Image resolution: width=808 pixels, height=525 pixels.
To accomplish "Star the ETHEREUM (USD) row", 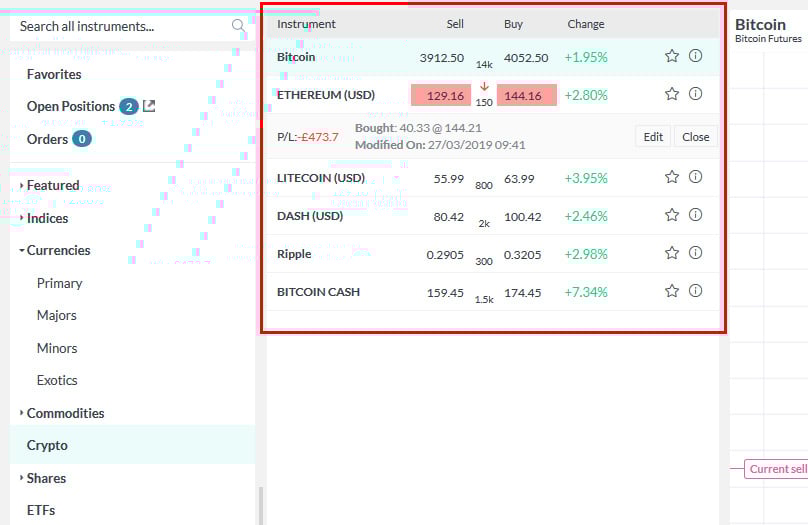I will click(x=671, y=94).
